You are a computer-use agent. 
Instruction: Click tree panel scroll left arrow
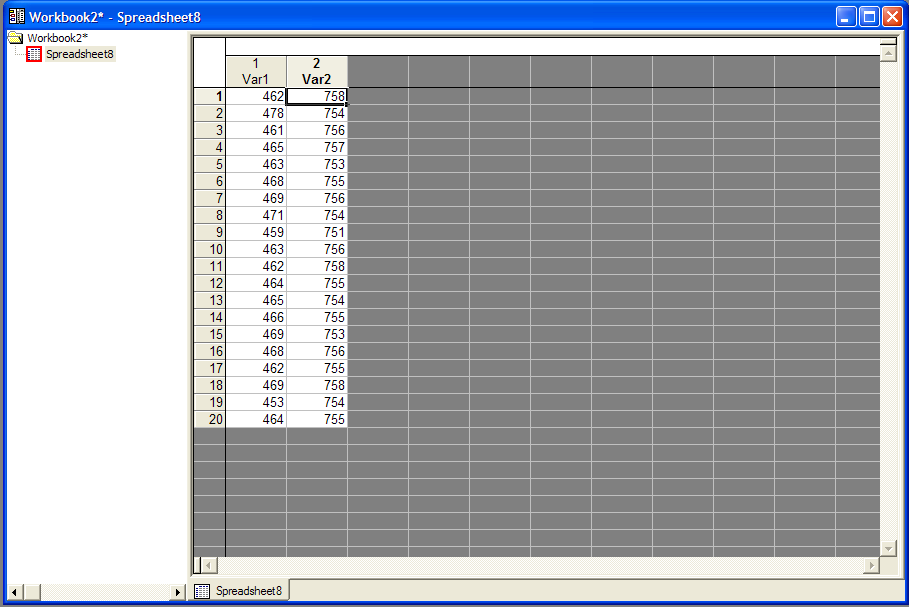click(x=14, y=592)
